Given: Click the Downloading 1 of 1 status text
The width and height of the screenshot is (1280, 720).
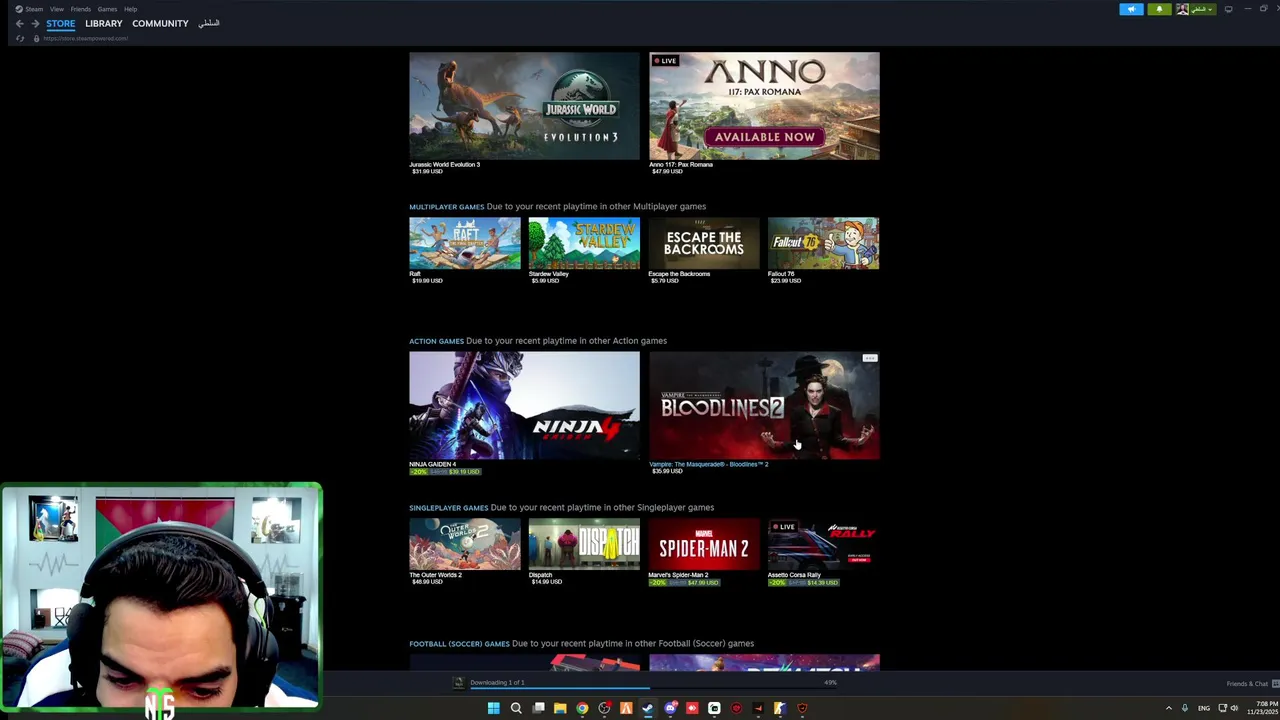Looking at the screenshot, I should click(497, 682).
